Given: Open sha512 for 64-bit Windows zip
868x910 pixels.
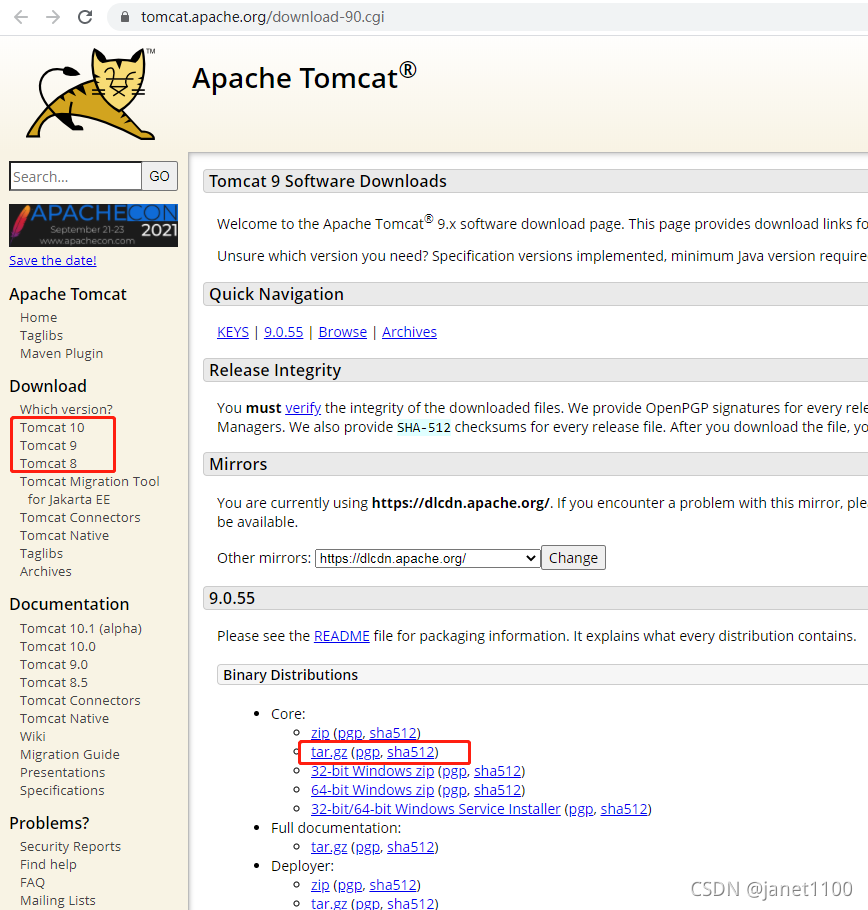Looking at the screenshot, I should coord(498,790).
